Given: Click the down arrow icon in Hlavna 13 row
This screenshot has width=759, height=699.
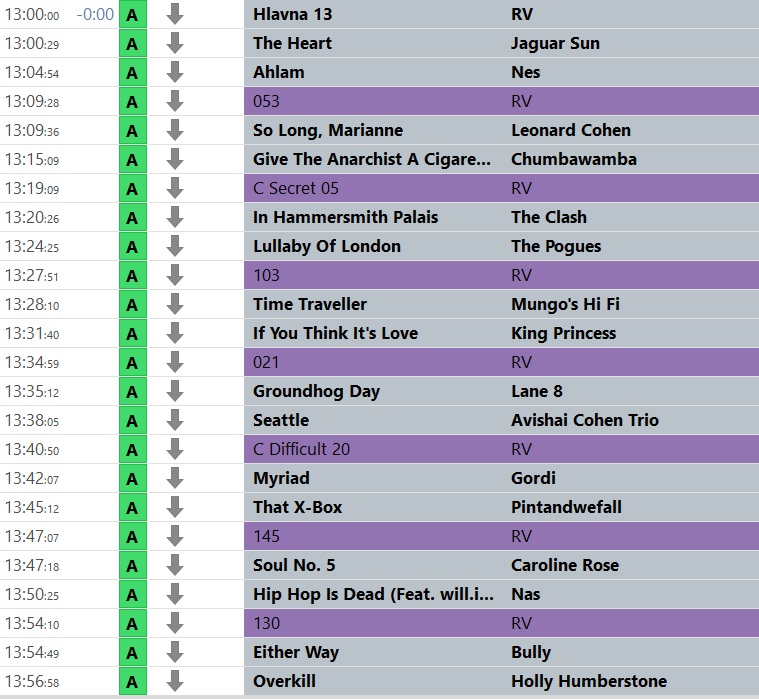Looking at the screenshot, I should (x=175, y=15).
